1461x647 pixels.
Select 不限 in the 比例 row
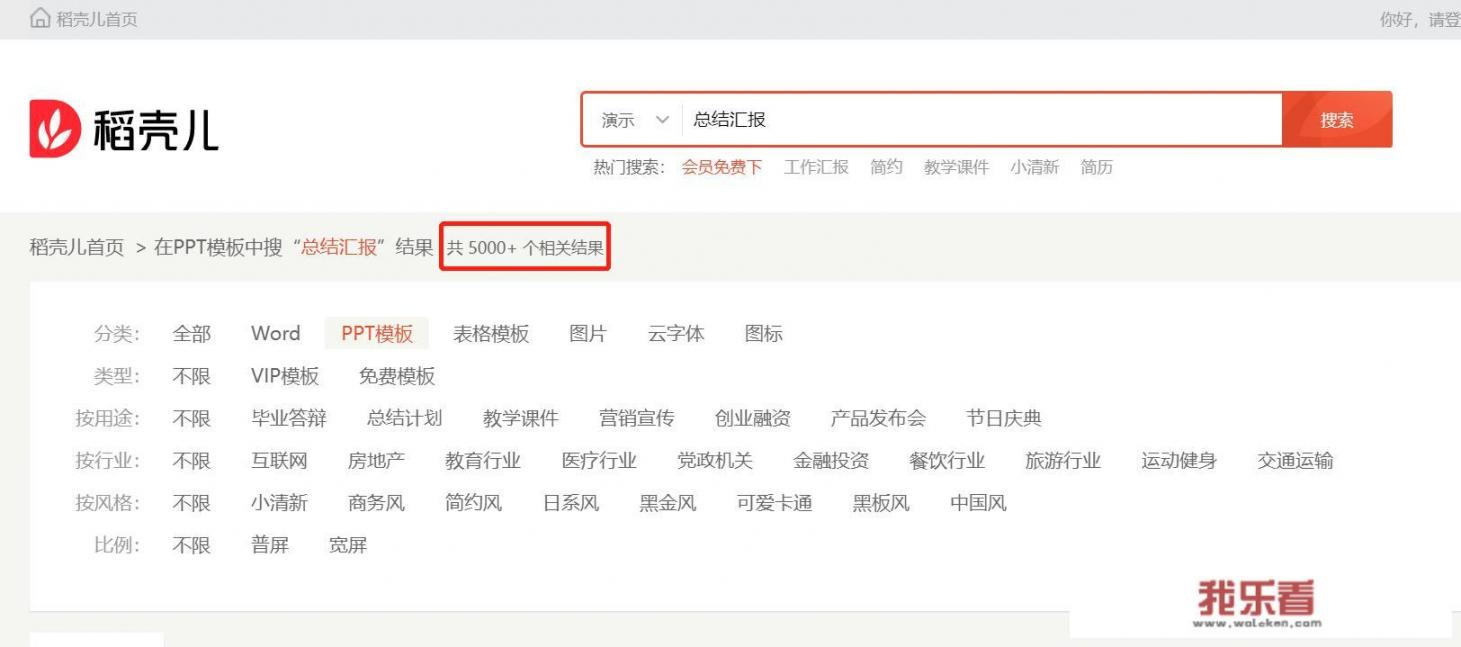[192, 545]
